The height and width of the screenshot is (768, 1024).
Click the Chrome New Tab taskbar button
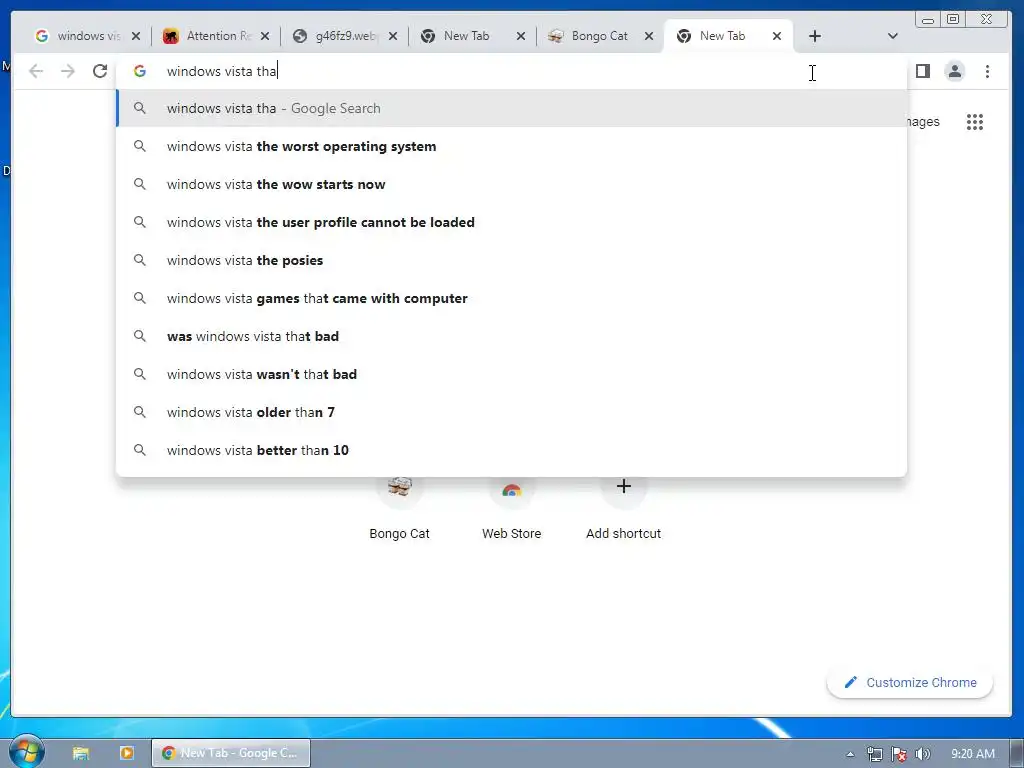(231, 753)
